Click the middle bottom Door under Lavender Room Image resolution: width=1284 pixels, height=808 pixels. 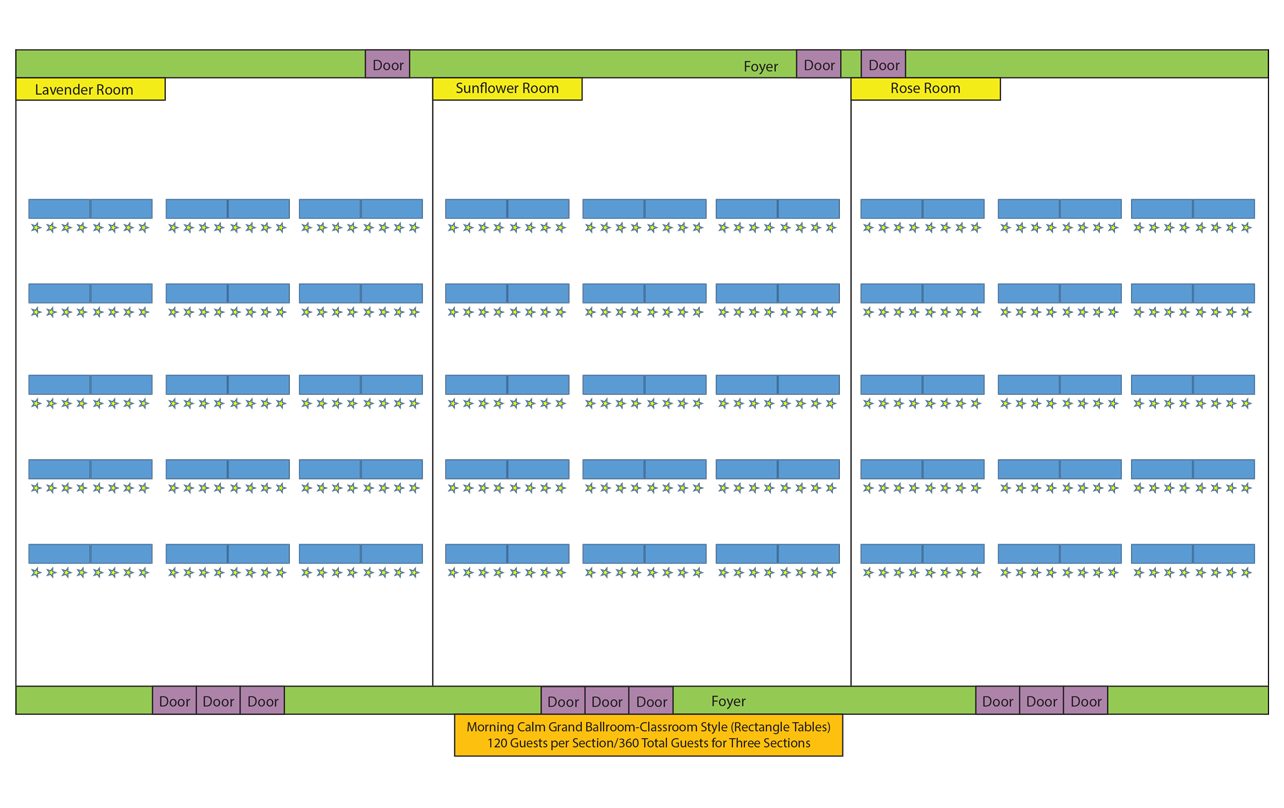pos(218,700)
